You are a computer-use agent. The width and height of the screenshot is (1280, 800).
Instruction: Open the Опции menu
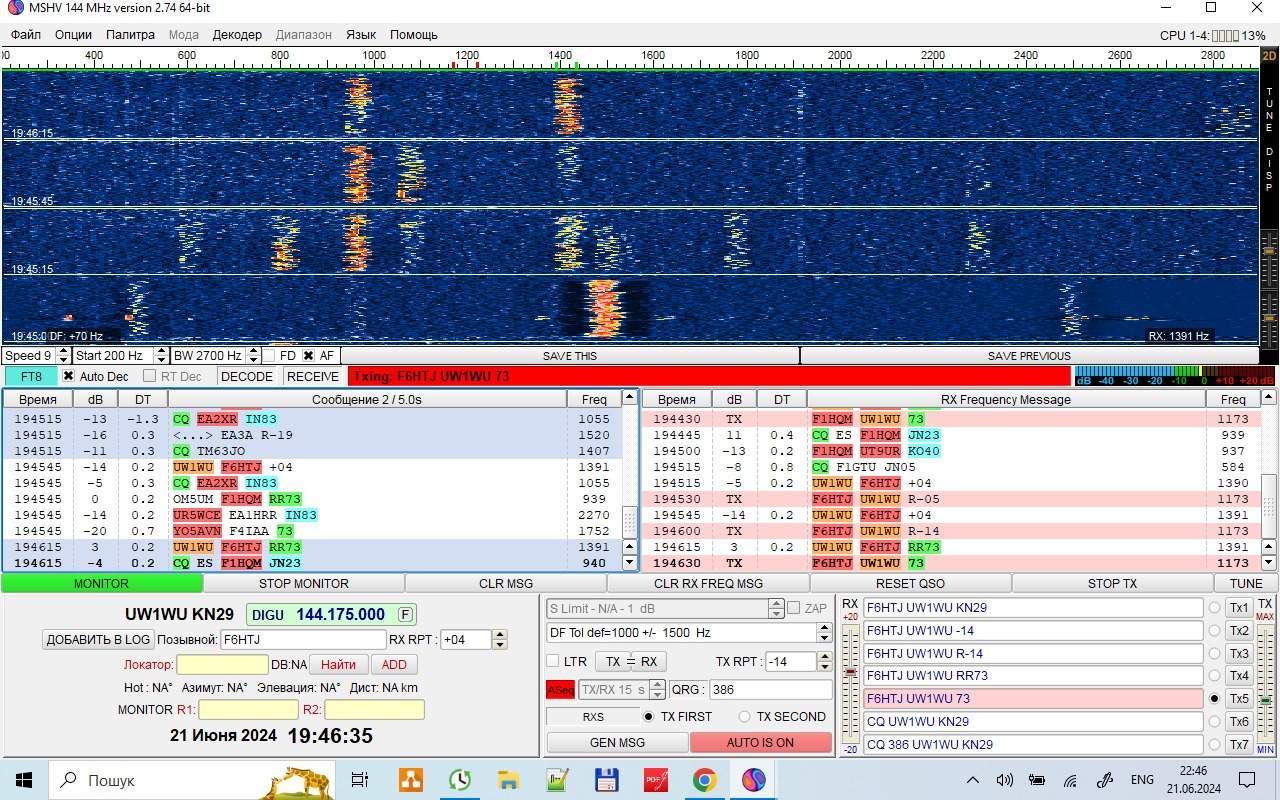coord(73,34)
